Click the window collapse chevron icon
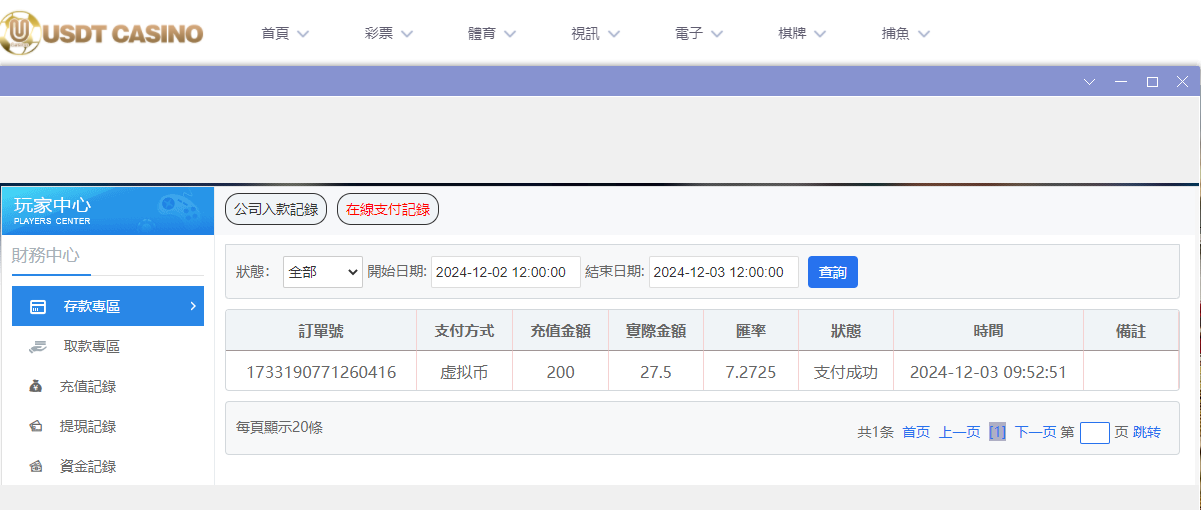Image resolution: width=1201 pixels, height=510 pixels. (1090, 82)
